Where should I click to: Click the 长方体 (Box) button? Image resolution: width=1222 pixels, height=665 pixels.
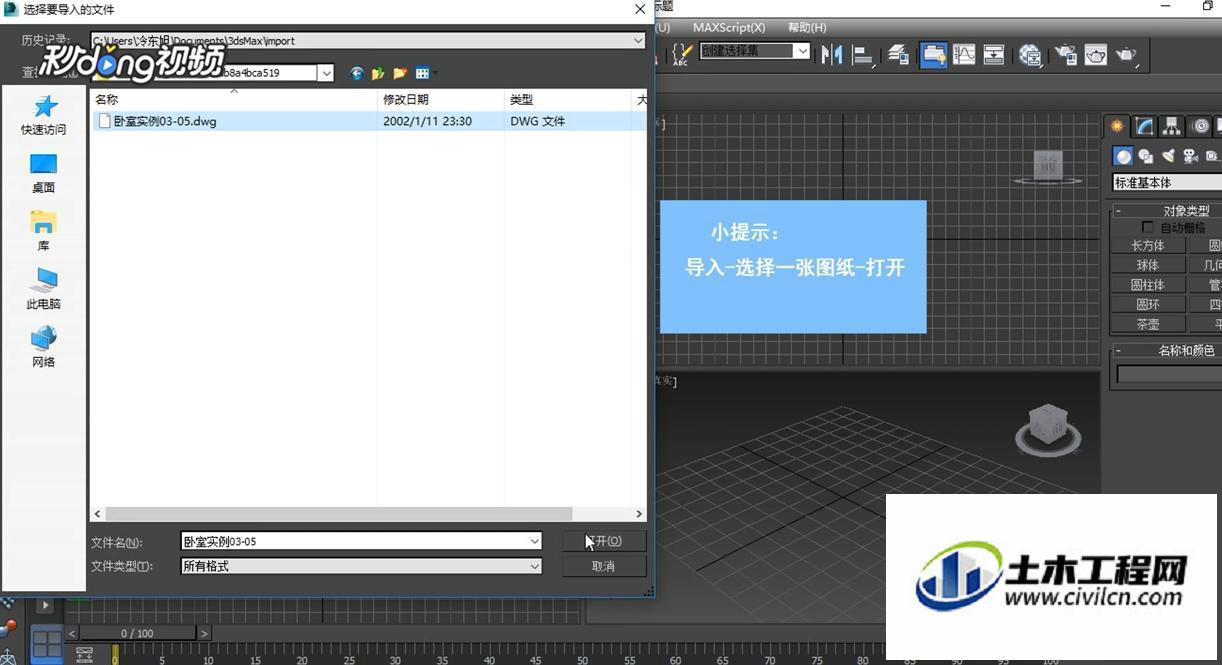pyautogui.click(x=1148, y=246)
